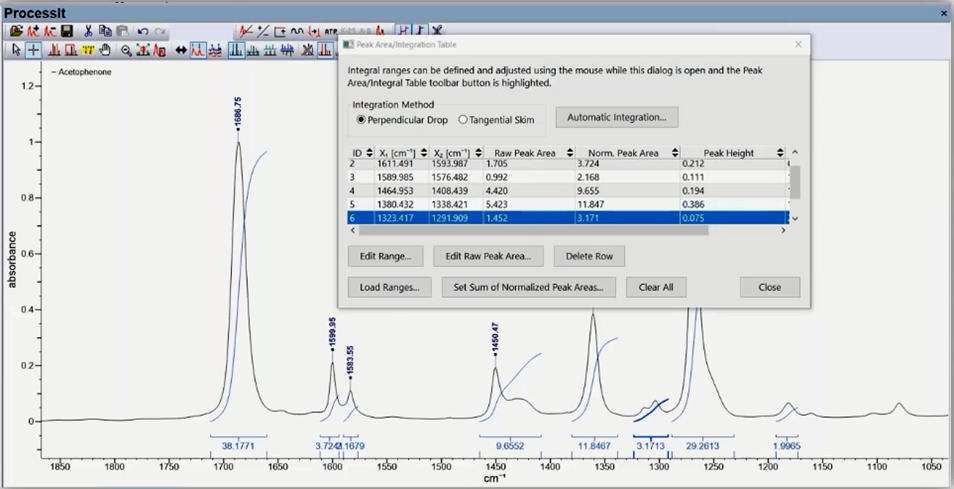Click the copy icon in toolbar

click(x=105, y=30)
